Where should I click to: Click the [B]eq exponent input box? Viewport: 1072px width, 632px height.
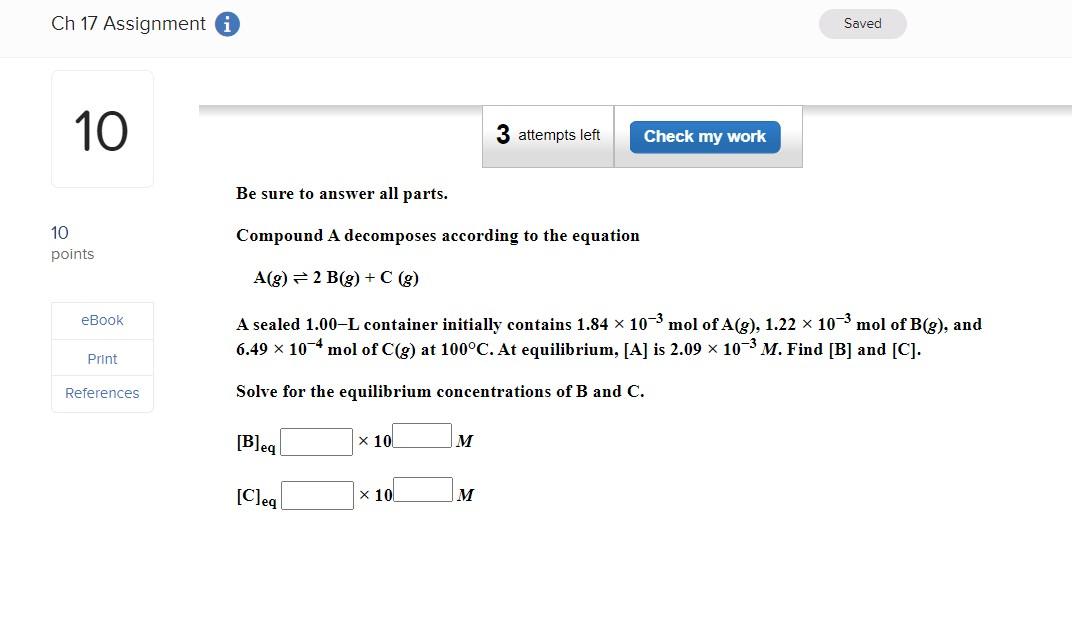pyautogui.click(x=421, y=434)
